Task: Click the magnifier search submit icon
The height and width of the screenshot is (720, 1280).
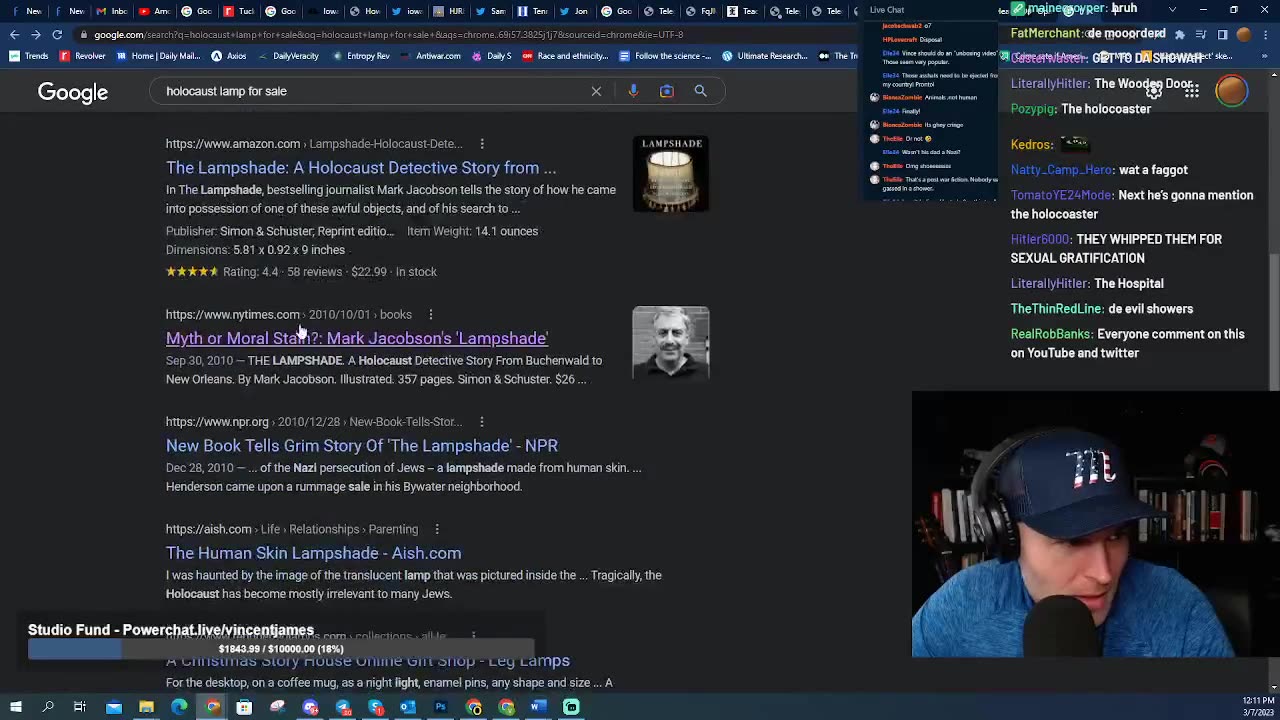Action: pos(700,91)
